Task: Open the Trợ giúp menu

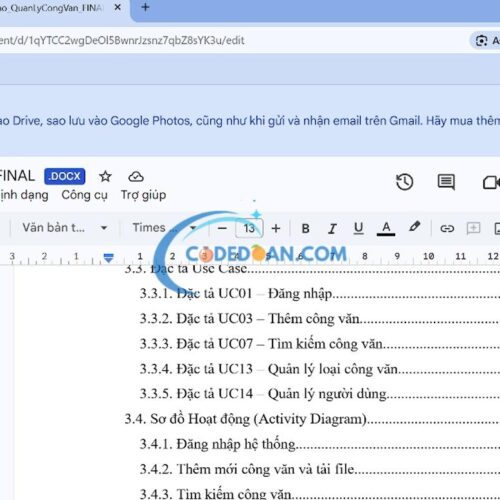Action: [143, 195]
